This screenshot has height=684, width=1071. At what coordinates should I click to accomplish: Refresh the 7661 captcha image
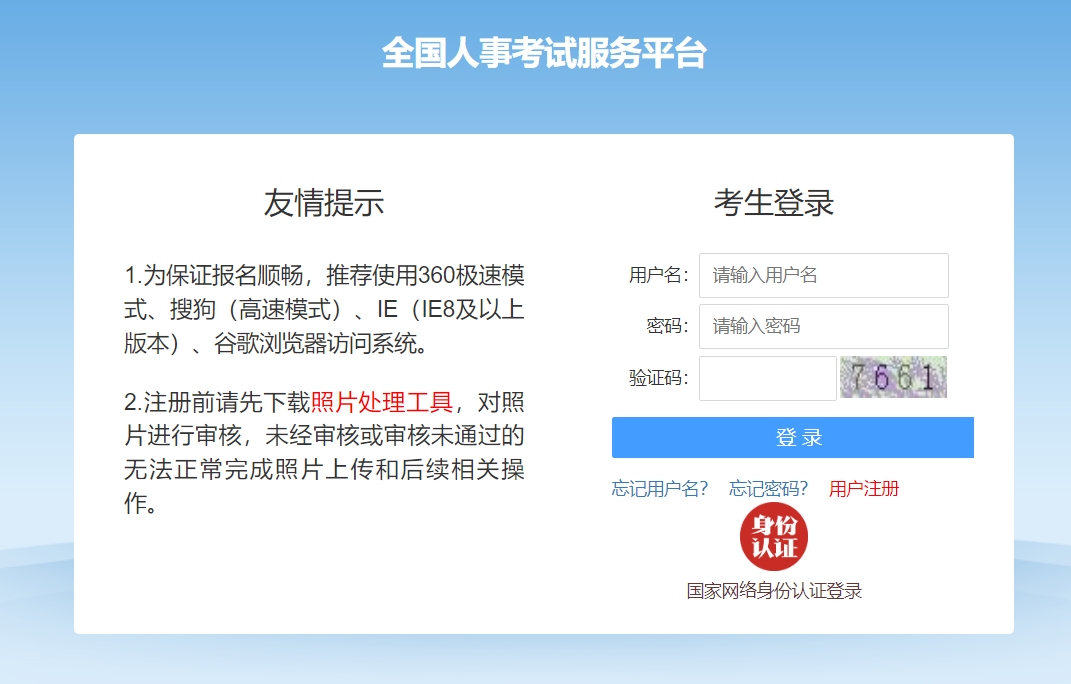pyautogui.click(x=893, y=377)
